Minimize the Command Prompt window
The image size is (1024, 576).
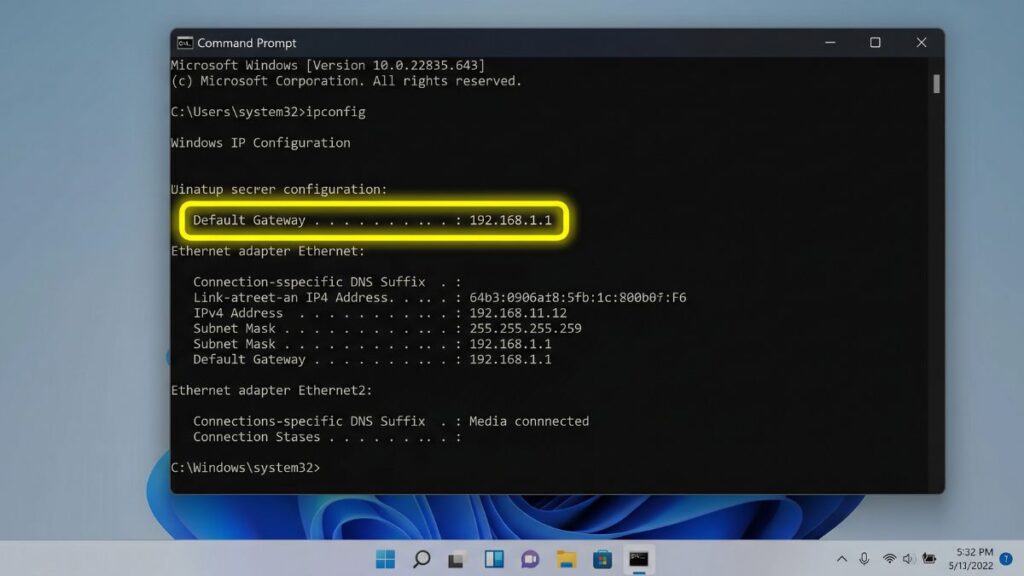tap(830, 42)
